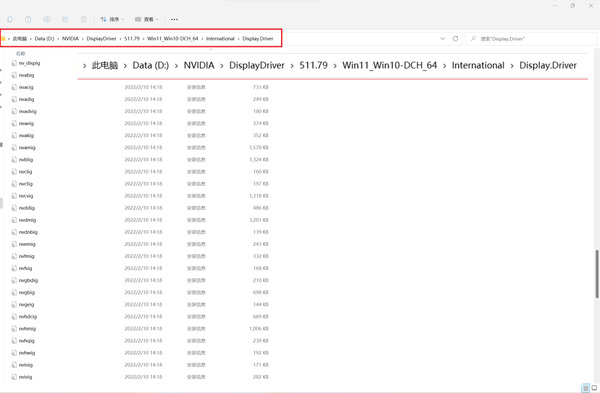Select the nvdmig file in the list
Screen dimensions: 600x393
click(27, 220)
